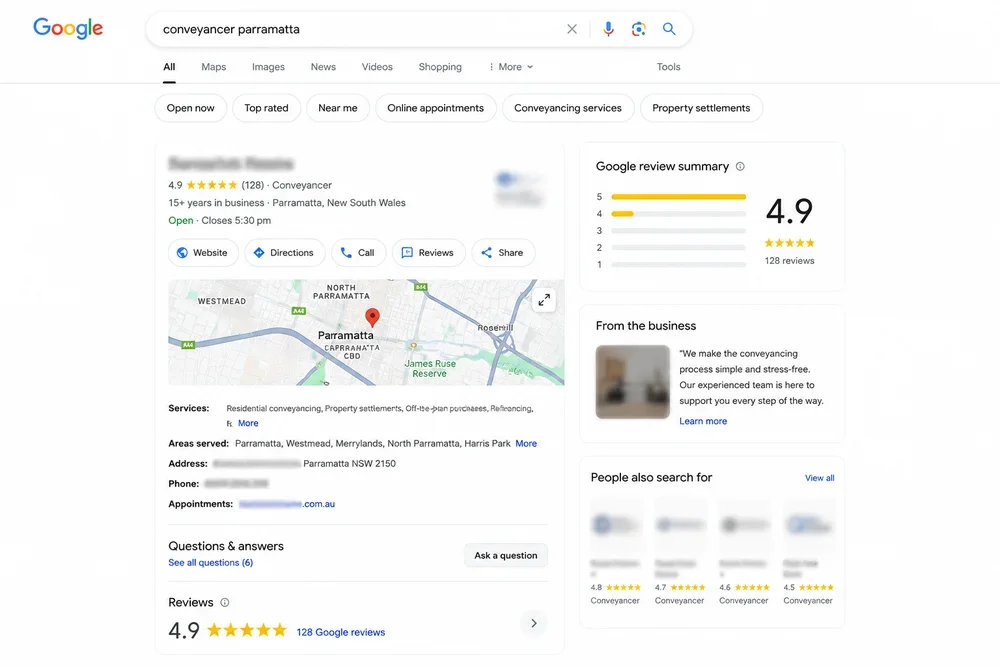The height and width of the screenshot is (667, 1000).
Task: Click Closes 5:30 pm hours text
Action: (236, 220)
